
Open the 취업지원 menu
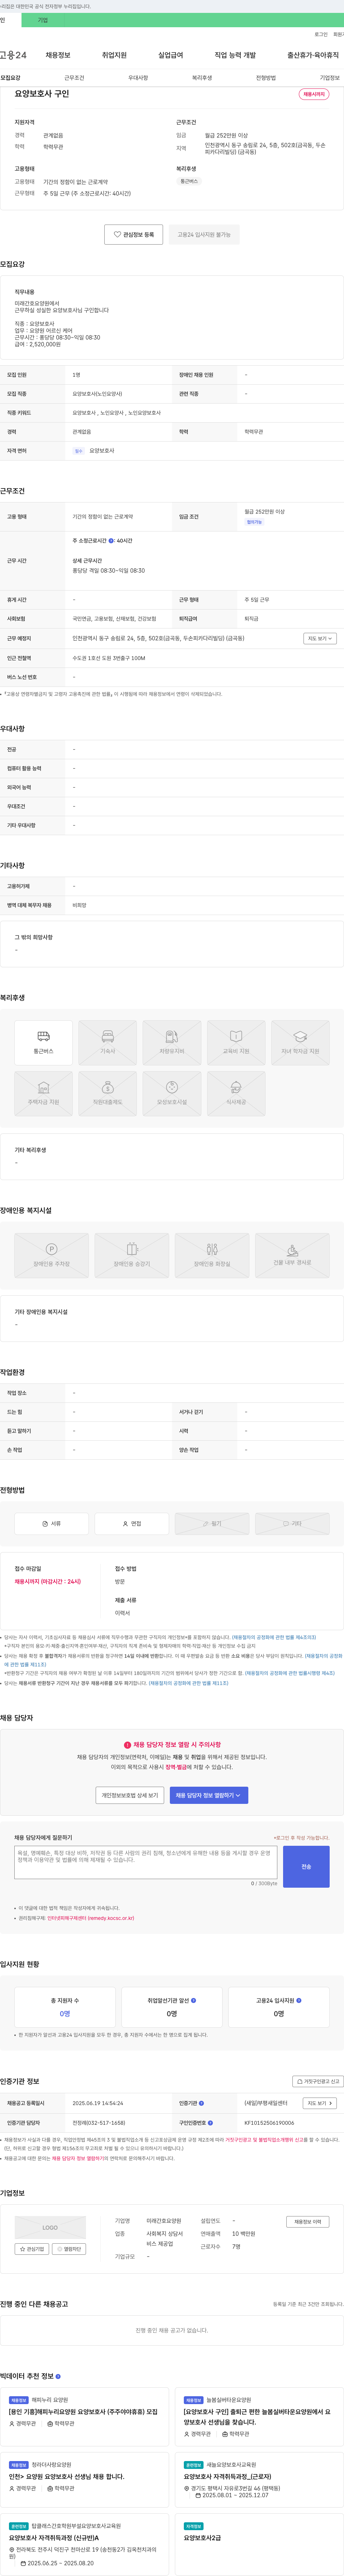(114, 55)
